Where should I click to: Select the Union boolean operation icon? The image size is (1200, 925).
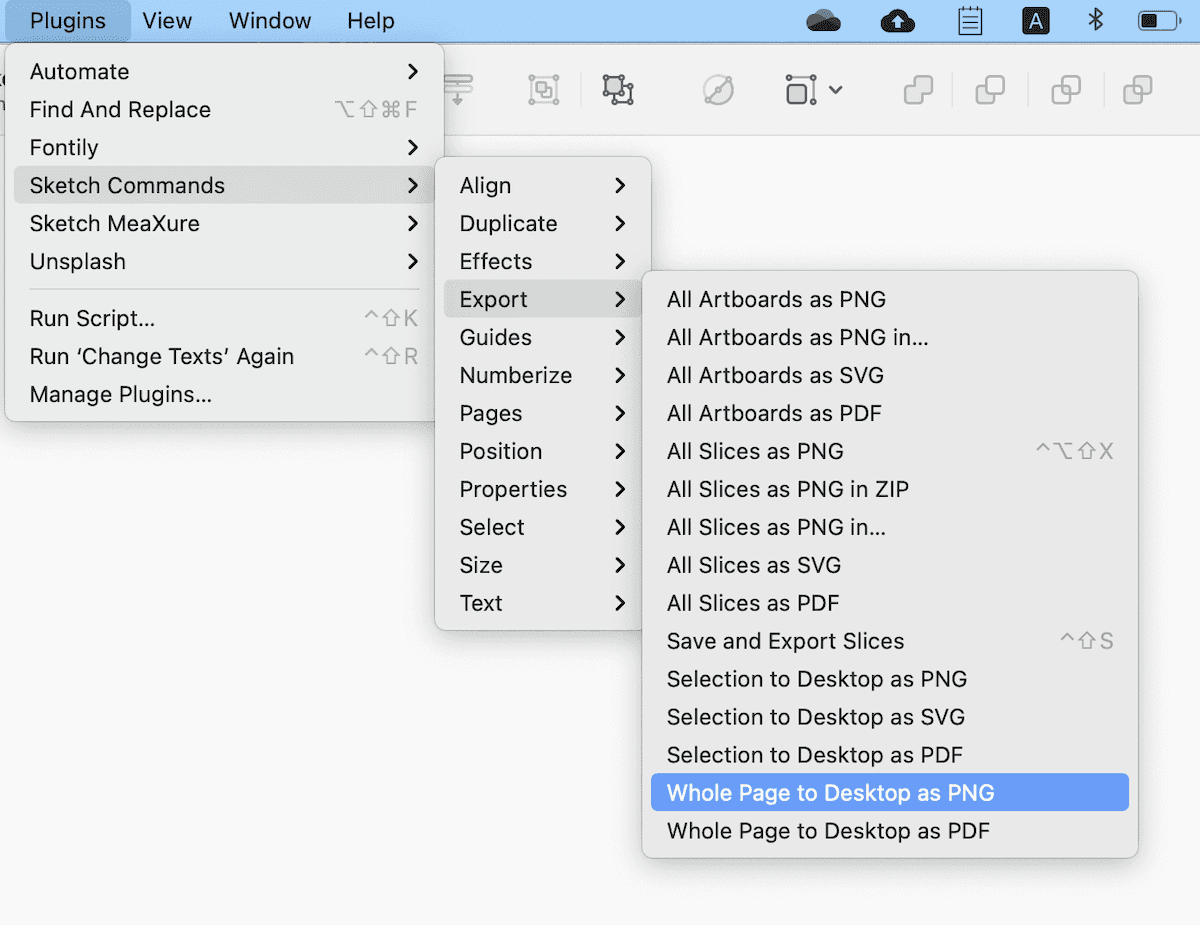point(918,90)
